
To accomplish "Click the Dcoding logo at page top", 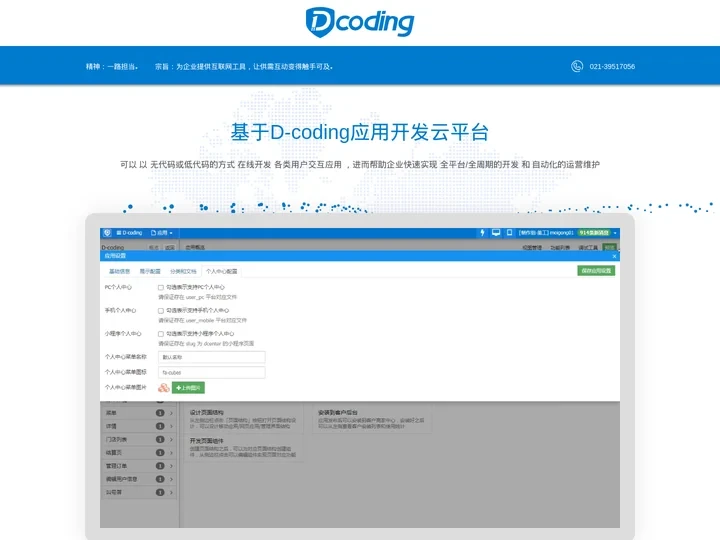I will 360,22.
